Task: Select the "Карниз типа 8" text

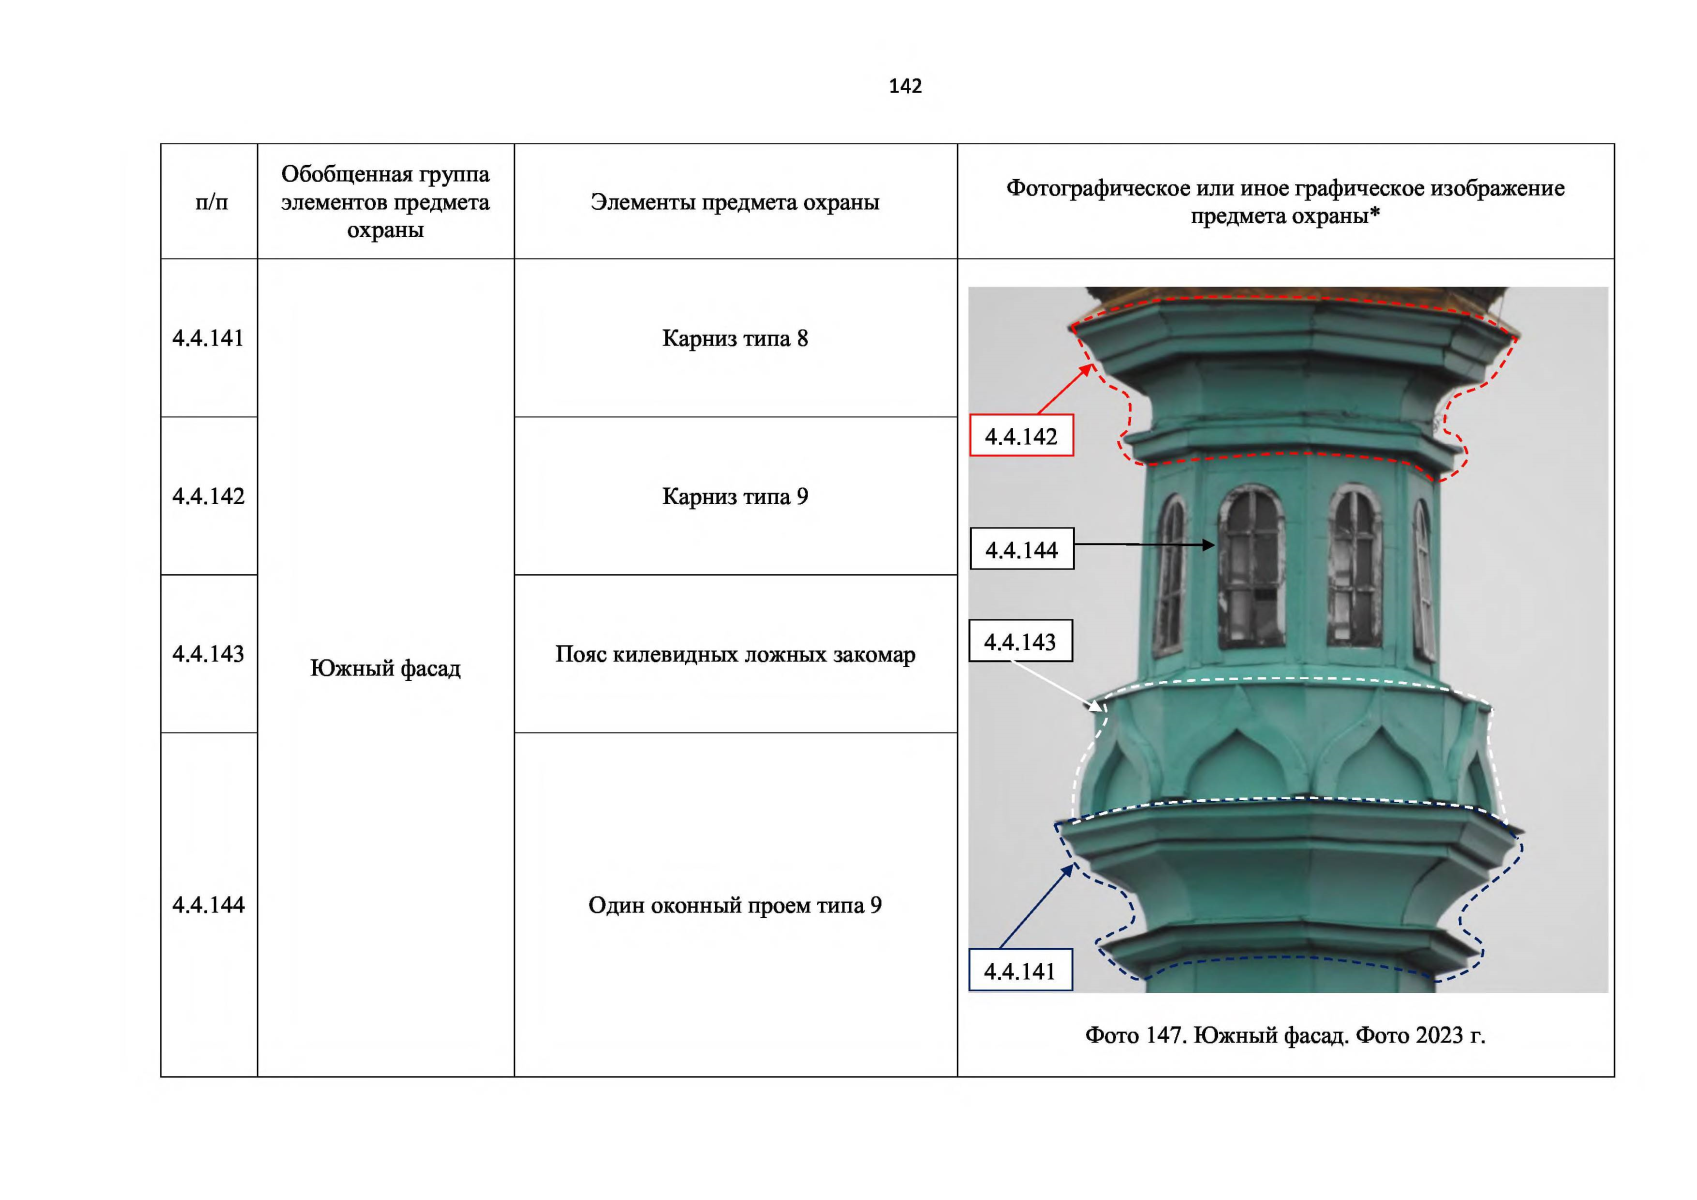Action: (735, 338)
